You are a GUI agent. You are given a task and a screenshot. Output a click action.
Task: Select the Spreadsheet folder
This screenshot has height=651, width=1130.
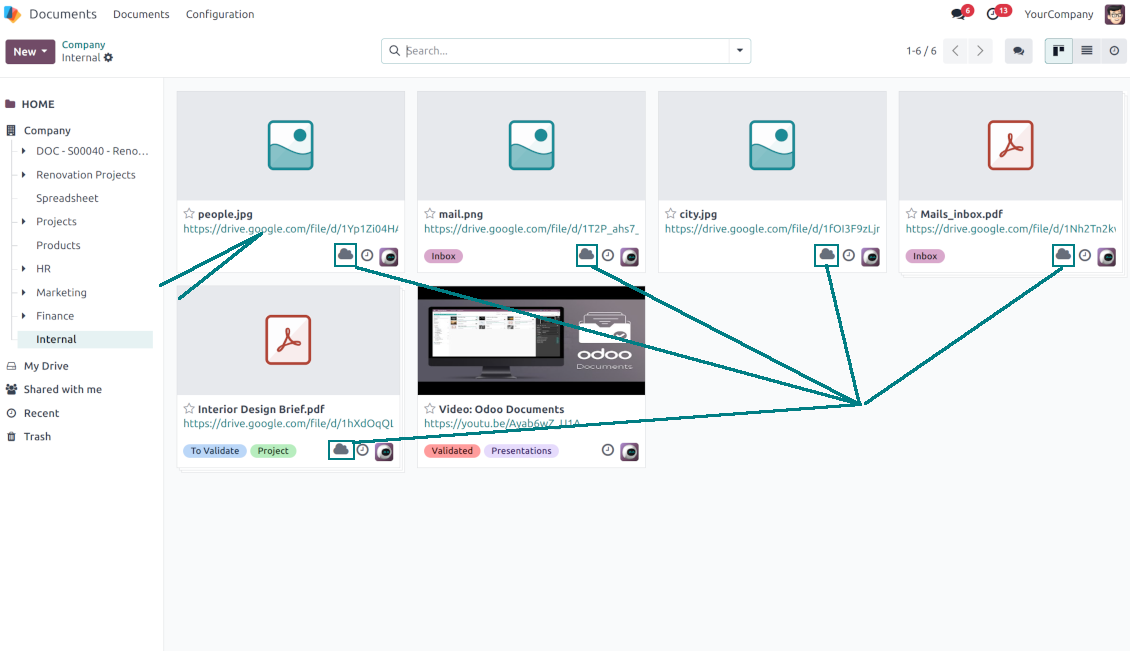[67, 198]
